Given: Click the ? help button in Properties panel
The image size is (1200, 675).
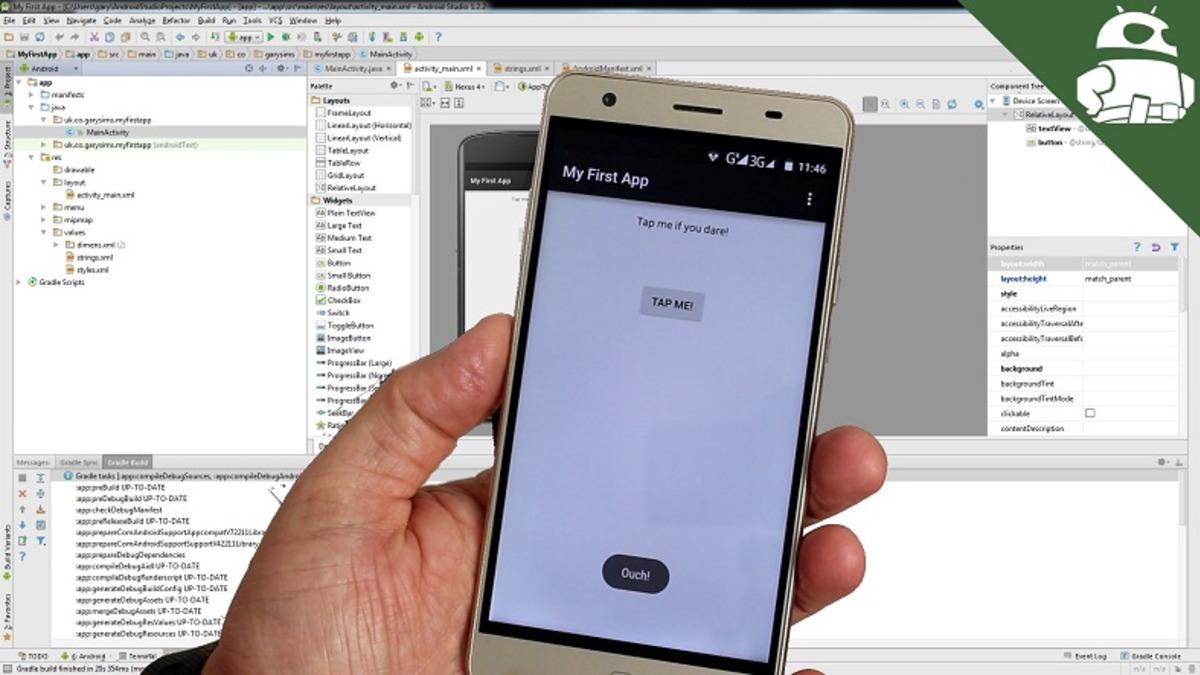Looking at the screenshot, I should [1137, 249].
